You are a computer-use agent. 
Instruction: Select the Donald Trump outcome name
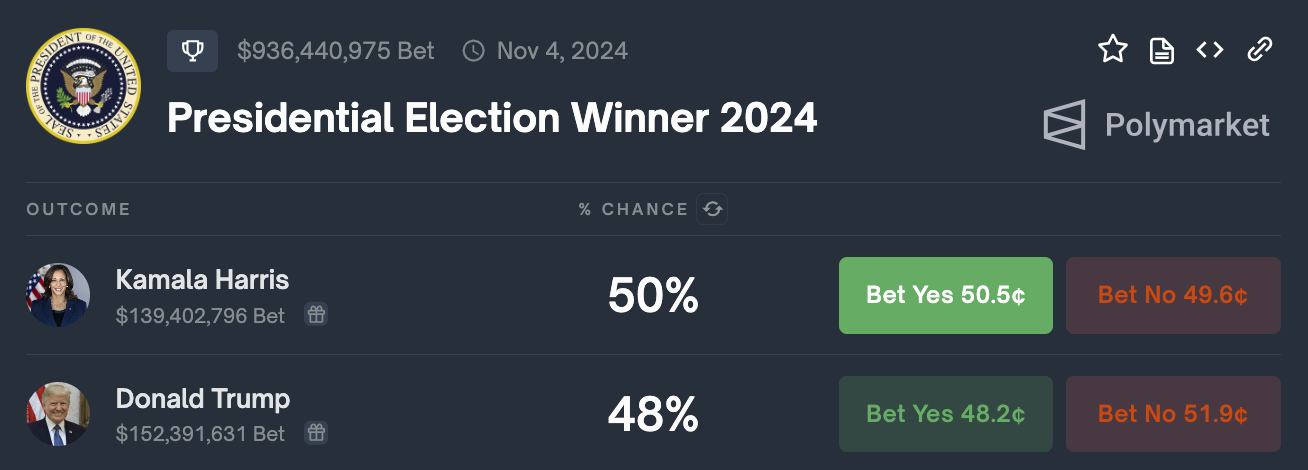pos(203,399)
